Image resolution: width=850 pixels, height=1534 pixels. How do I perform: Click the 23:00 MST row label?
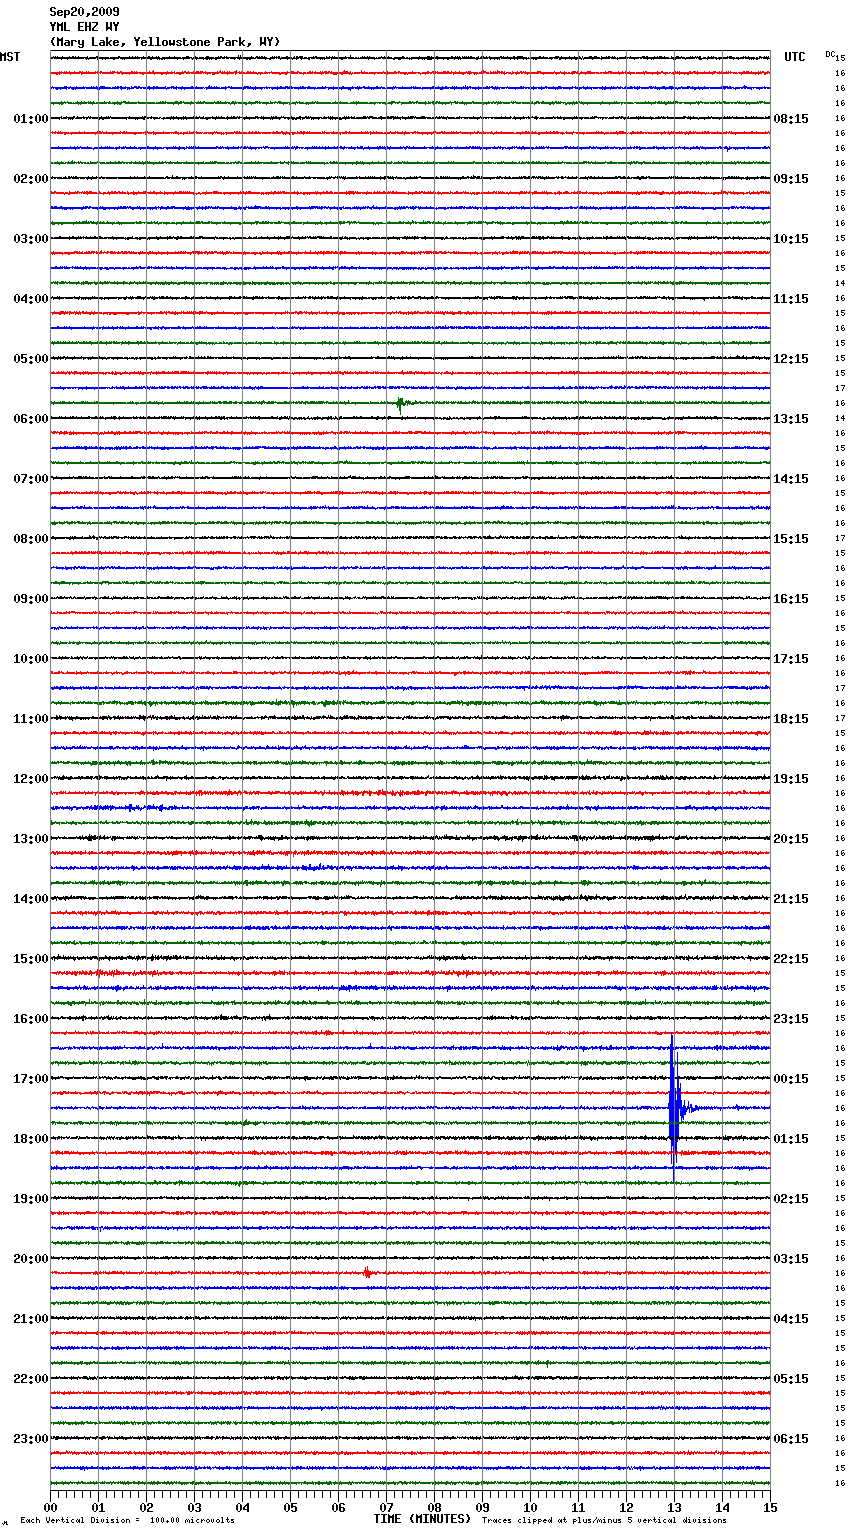point(30,1439)
